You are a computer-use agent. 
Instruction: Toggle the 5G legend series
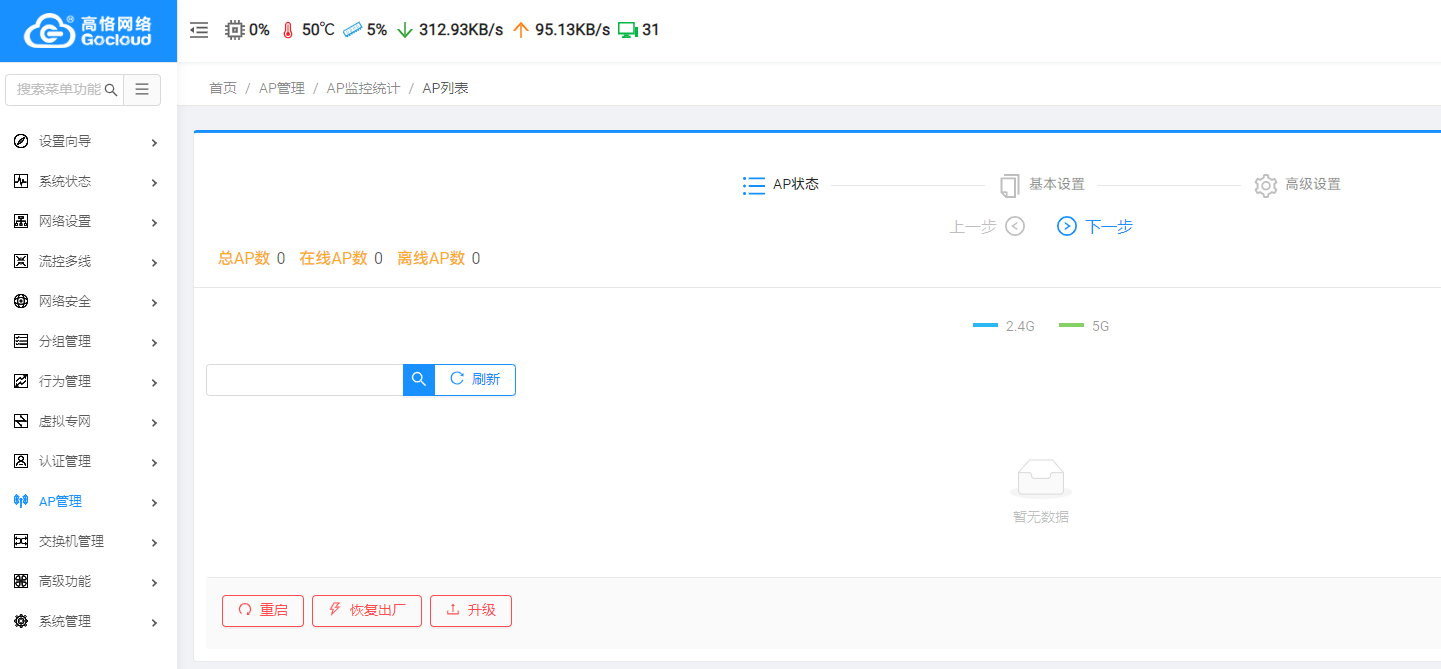click(x=1084, y=326)
